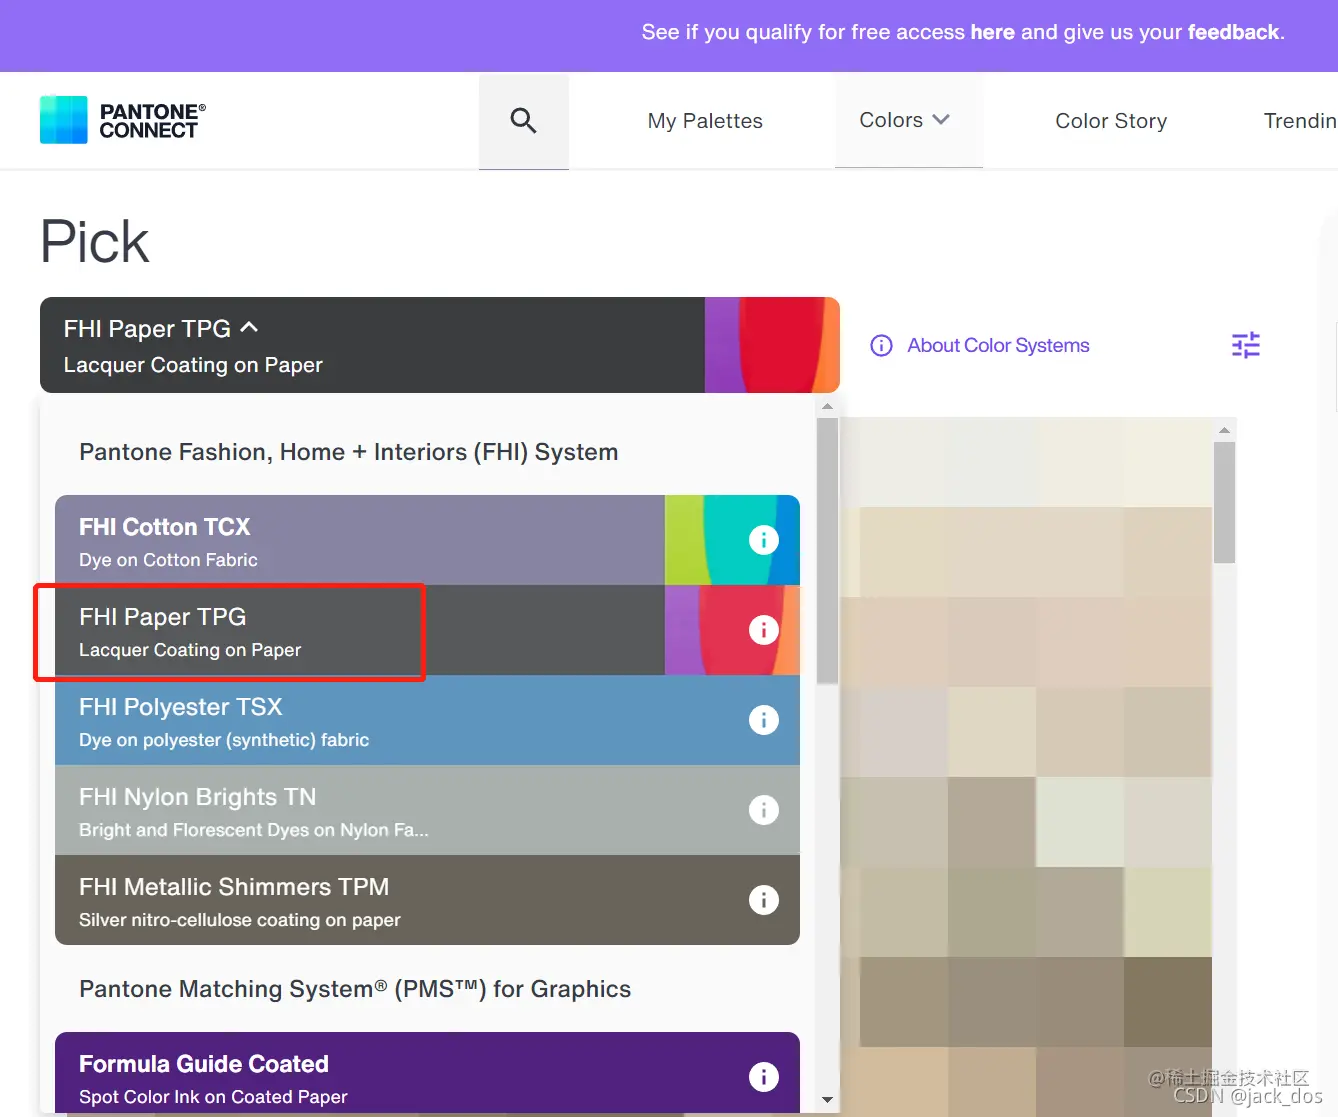Viewport: 1338px width, 1117px height.
Task: Open the Trending menu item
Action: click(x=1300, y=121)
